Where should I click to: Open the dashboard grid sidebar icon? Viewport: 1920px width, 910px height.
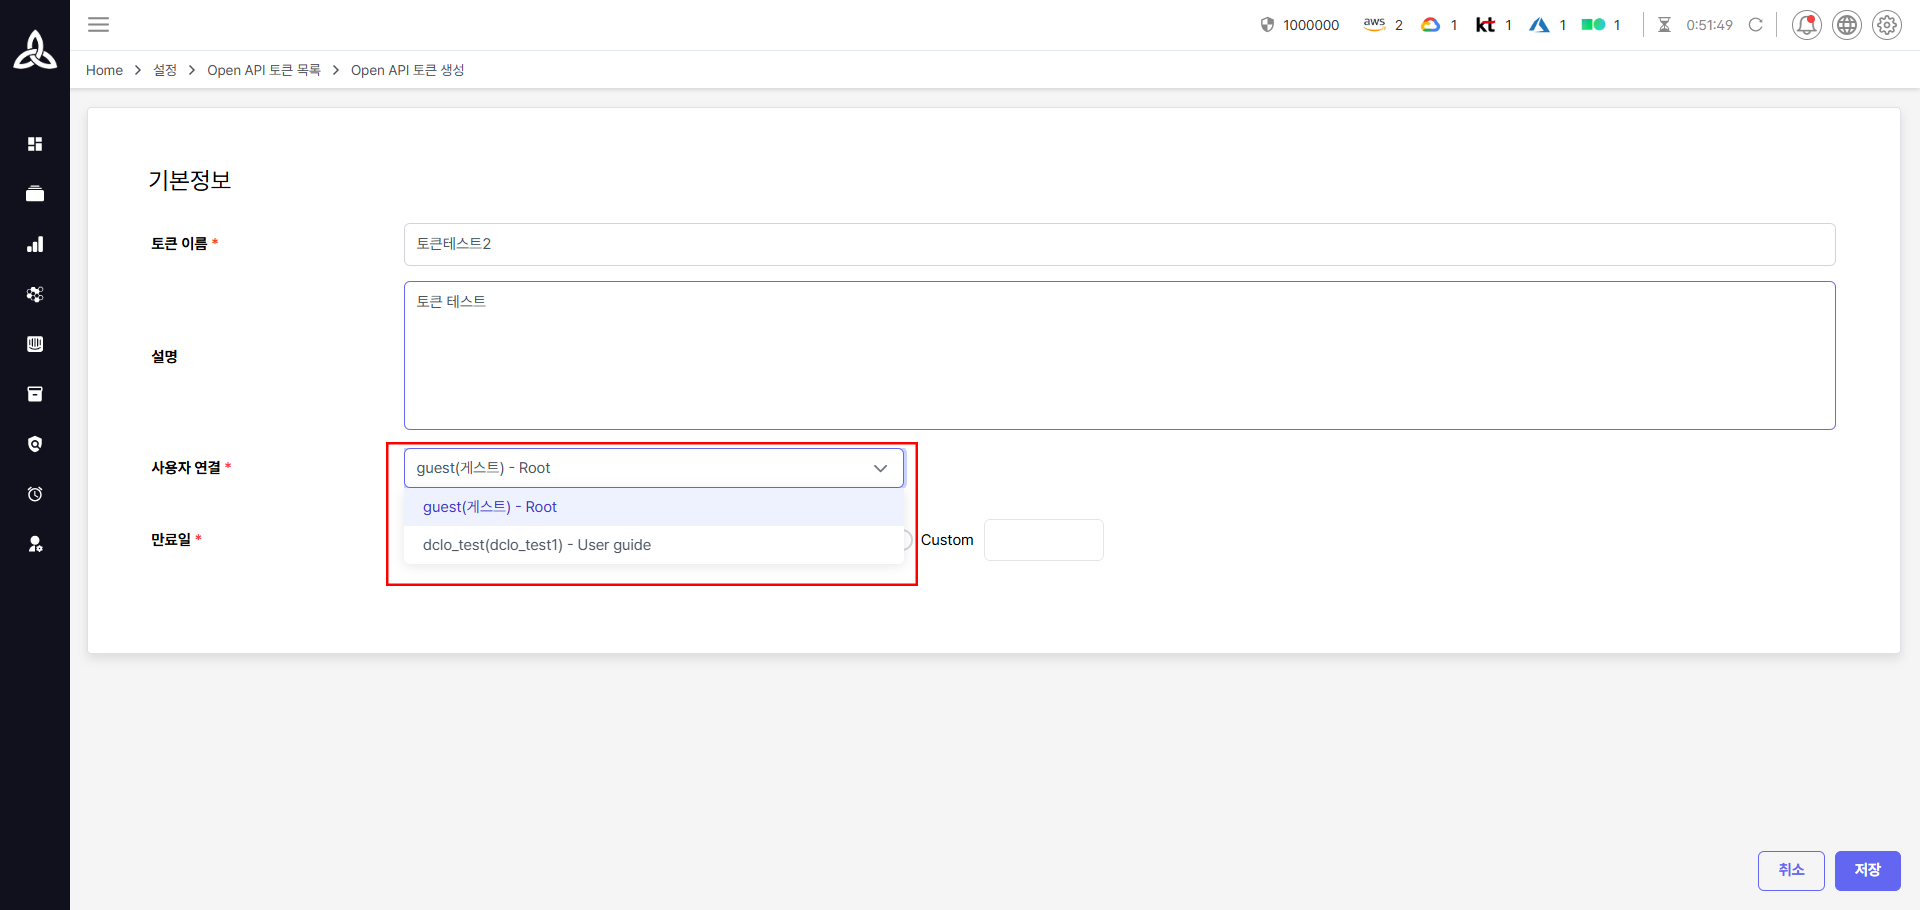(x=35, y=144)
